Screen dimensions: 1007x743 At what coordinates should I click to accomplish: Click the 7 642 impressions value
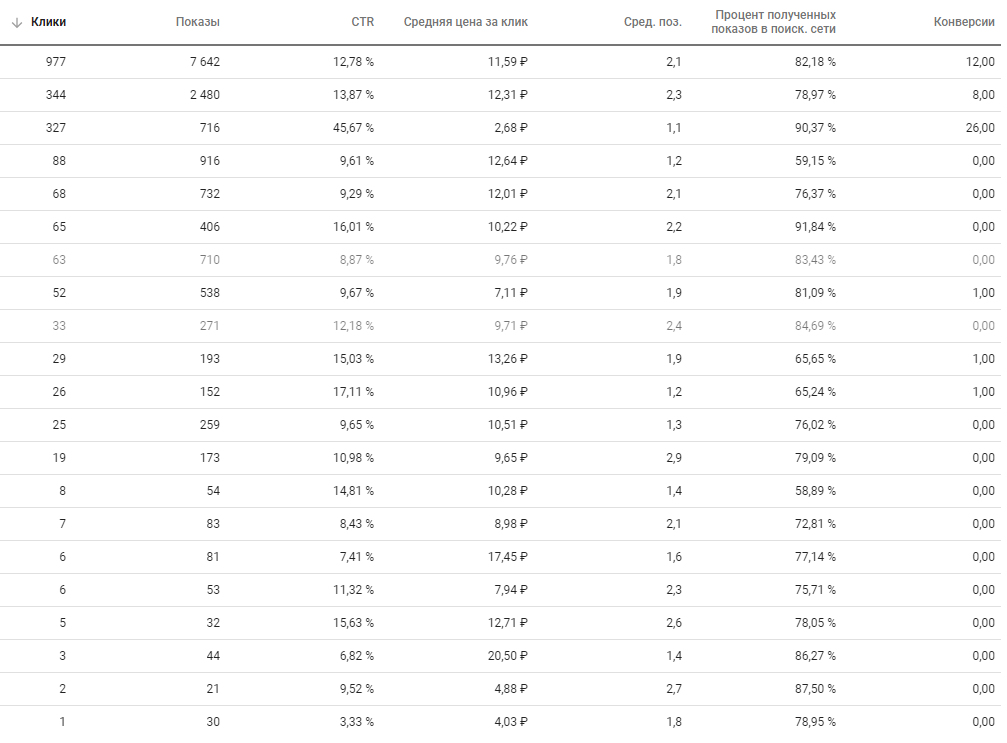point(205,62)
